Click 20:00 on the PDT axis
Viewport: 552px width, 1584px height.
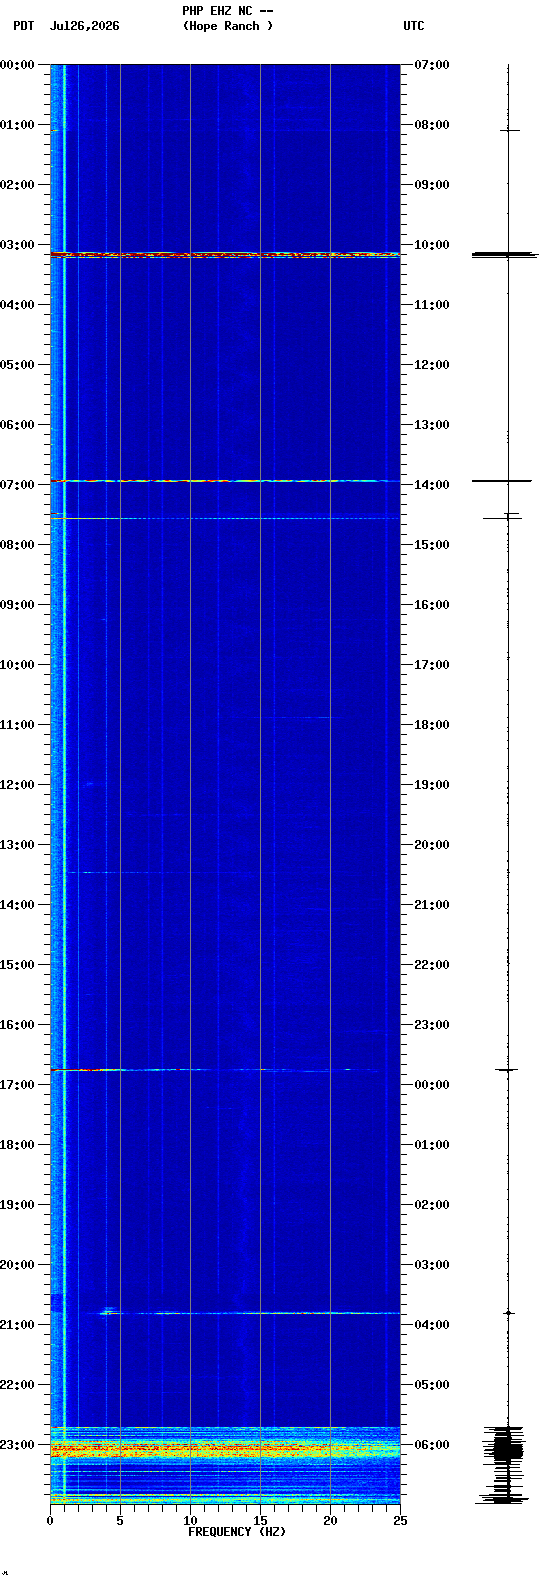point(17,1265)
